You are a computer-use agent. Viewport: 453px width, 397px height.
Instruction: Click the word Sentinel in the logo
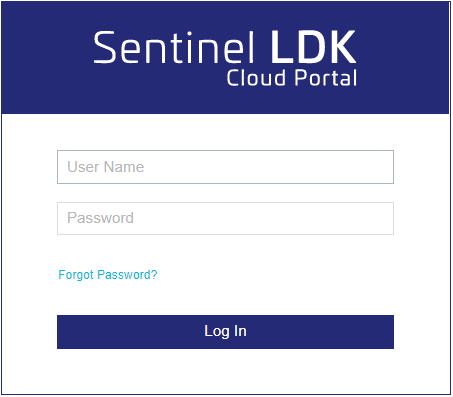(x=174, y=47)
